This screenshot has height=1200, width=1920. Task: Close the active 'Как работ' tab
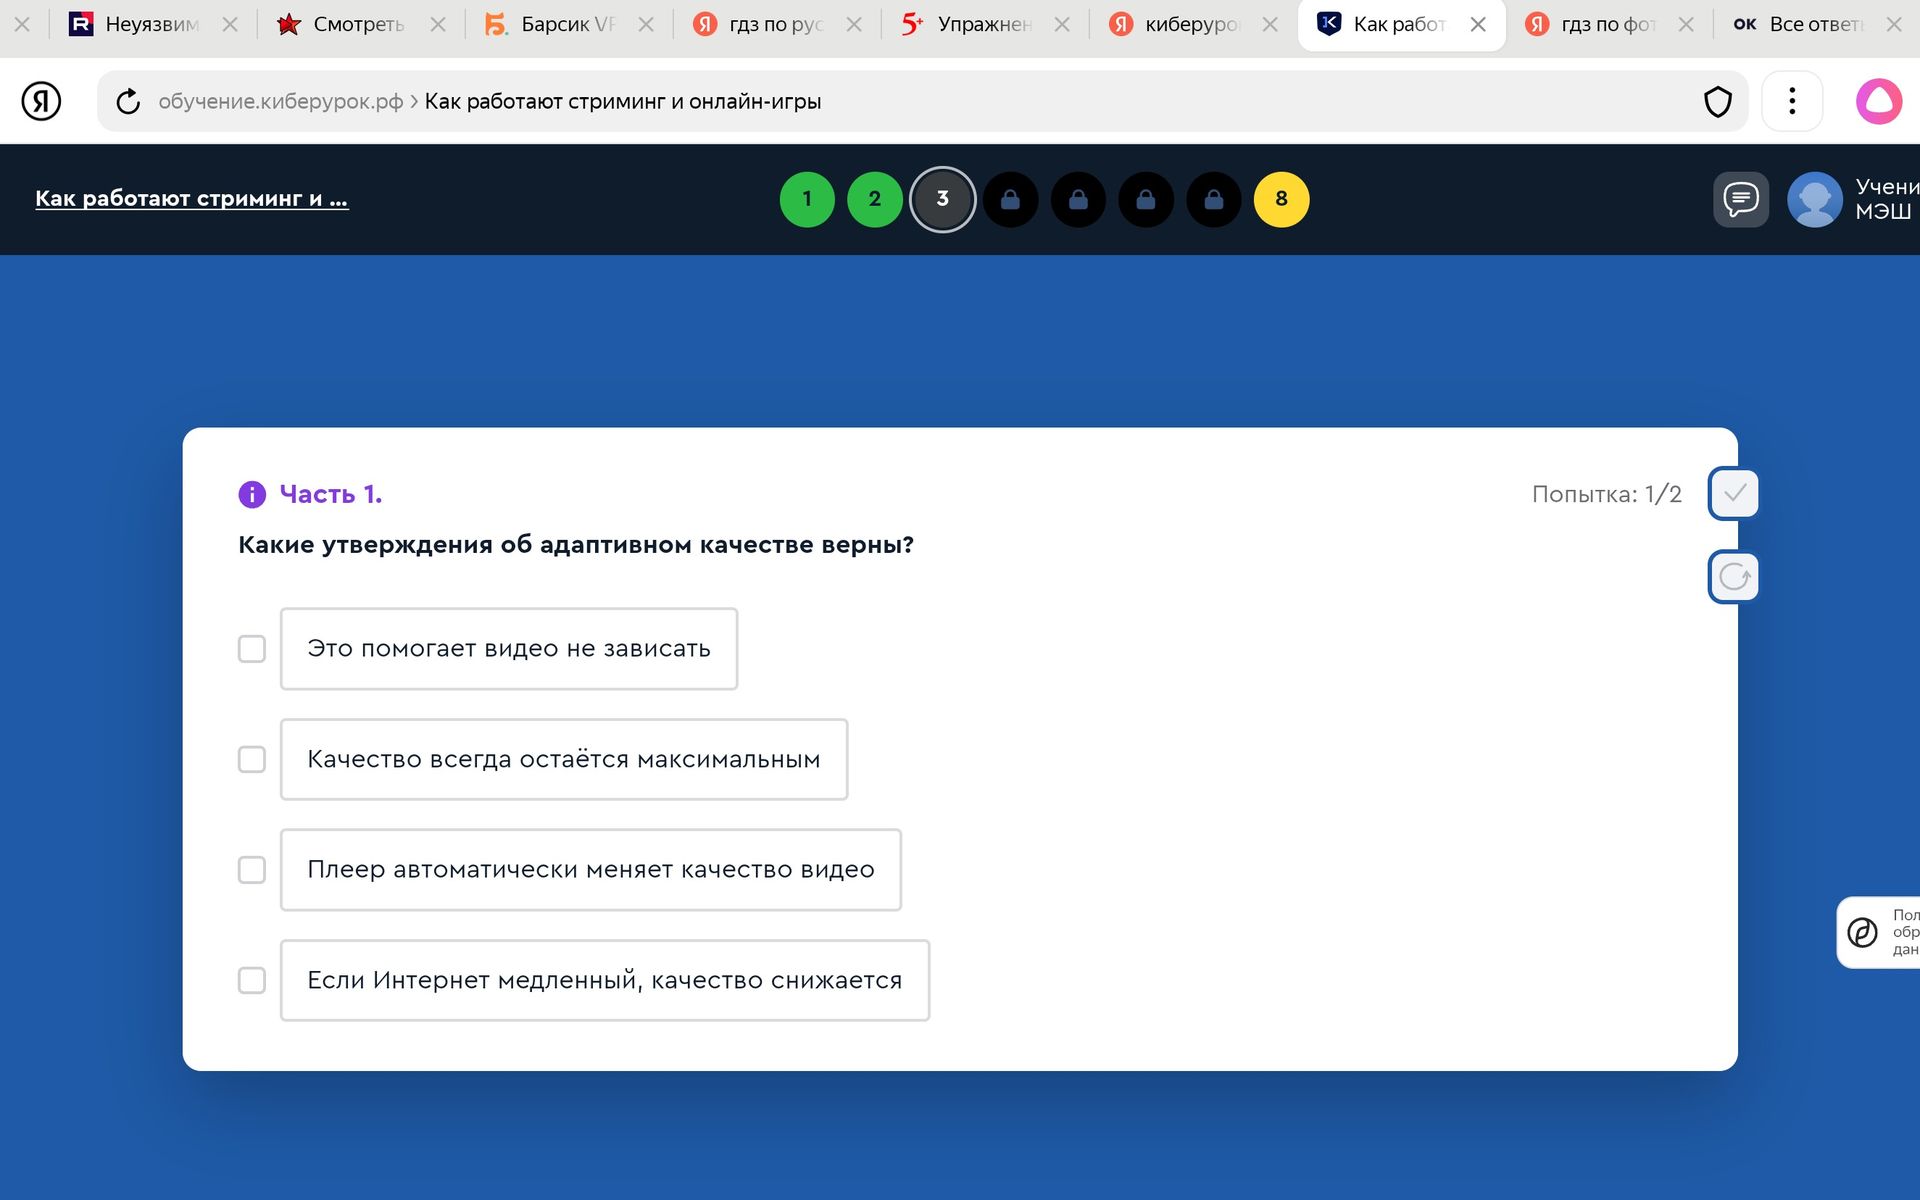(1478, 24)
